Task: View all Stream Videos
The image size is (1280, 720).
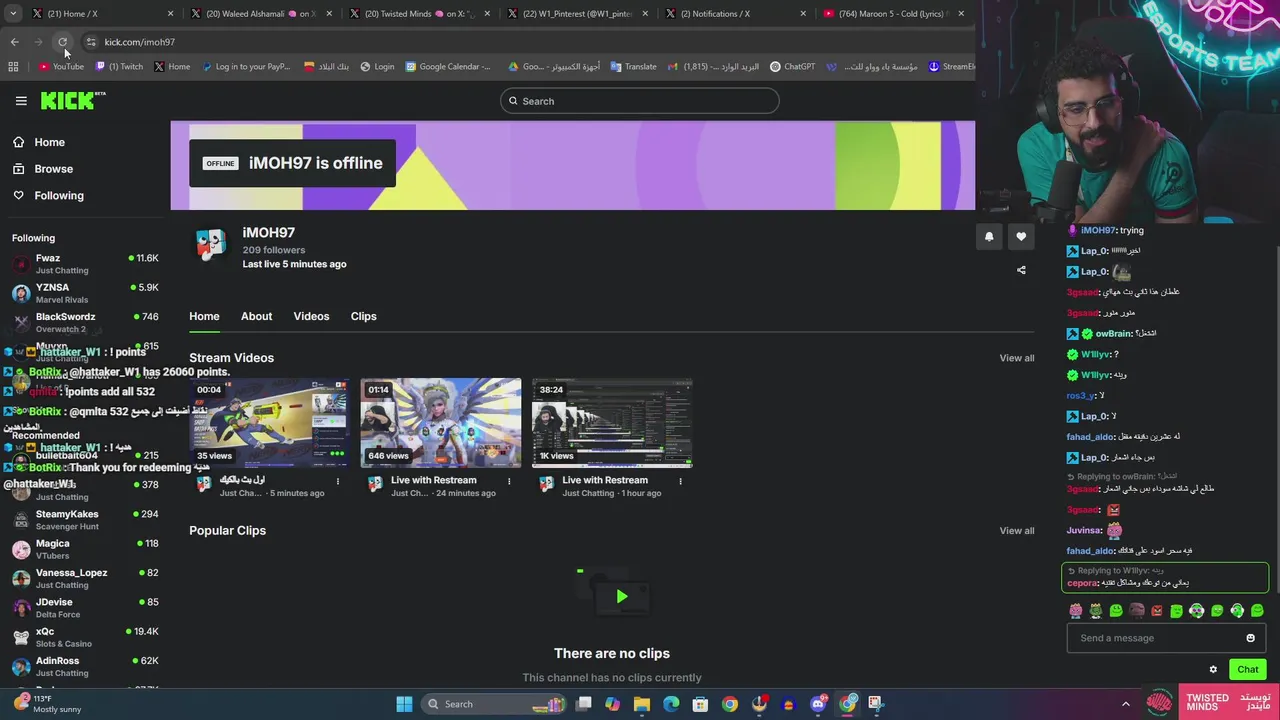Action: pos(1017,358)
